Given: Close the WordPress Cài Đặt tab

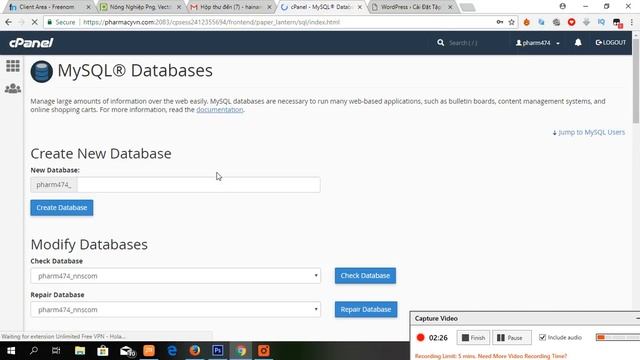Looking at the screenshot, I should (450, 7).
